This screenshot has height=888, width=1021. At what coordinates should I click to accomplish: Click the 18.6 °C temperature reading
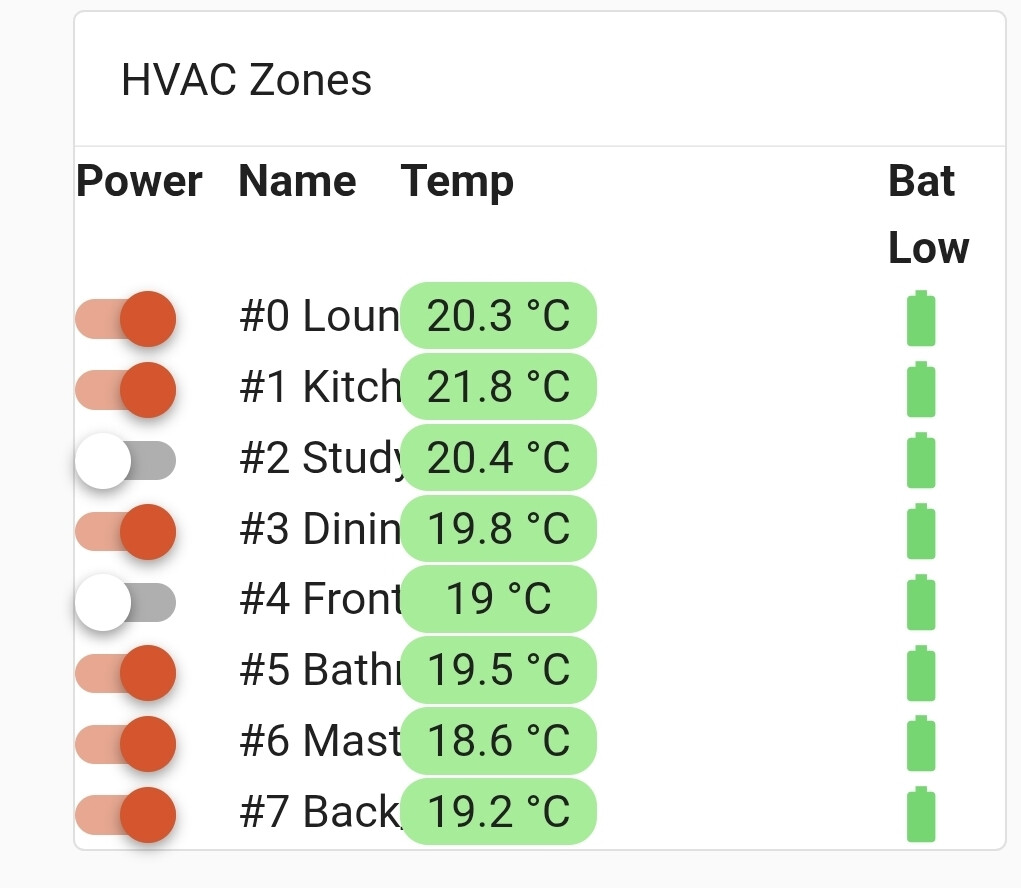[499, 741]
